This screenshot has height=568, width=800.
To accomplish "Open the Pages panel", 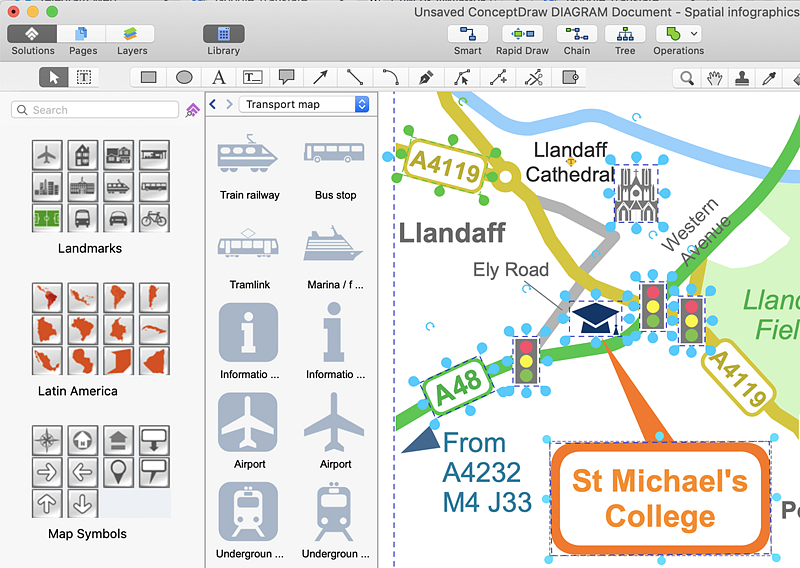I will [x=82, y=34].
